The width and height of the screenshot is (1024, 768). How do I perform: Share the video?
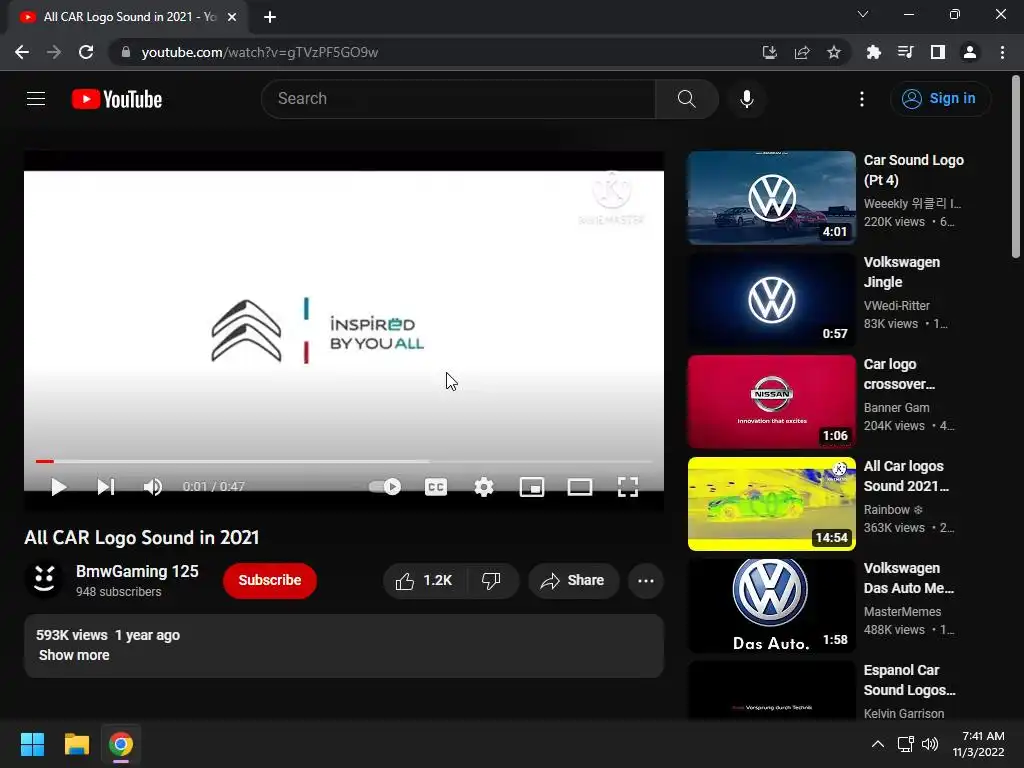pos(573,581)
